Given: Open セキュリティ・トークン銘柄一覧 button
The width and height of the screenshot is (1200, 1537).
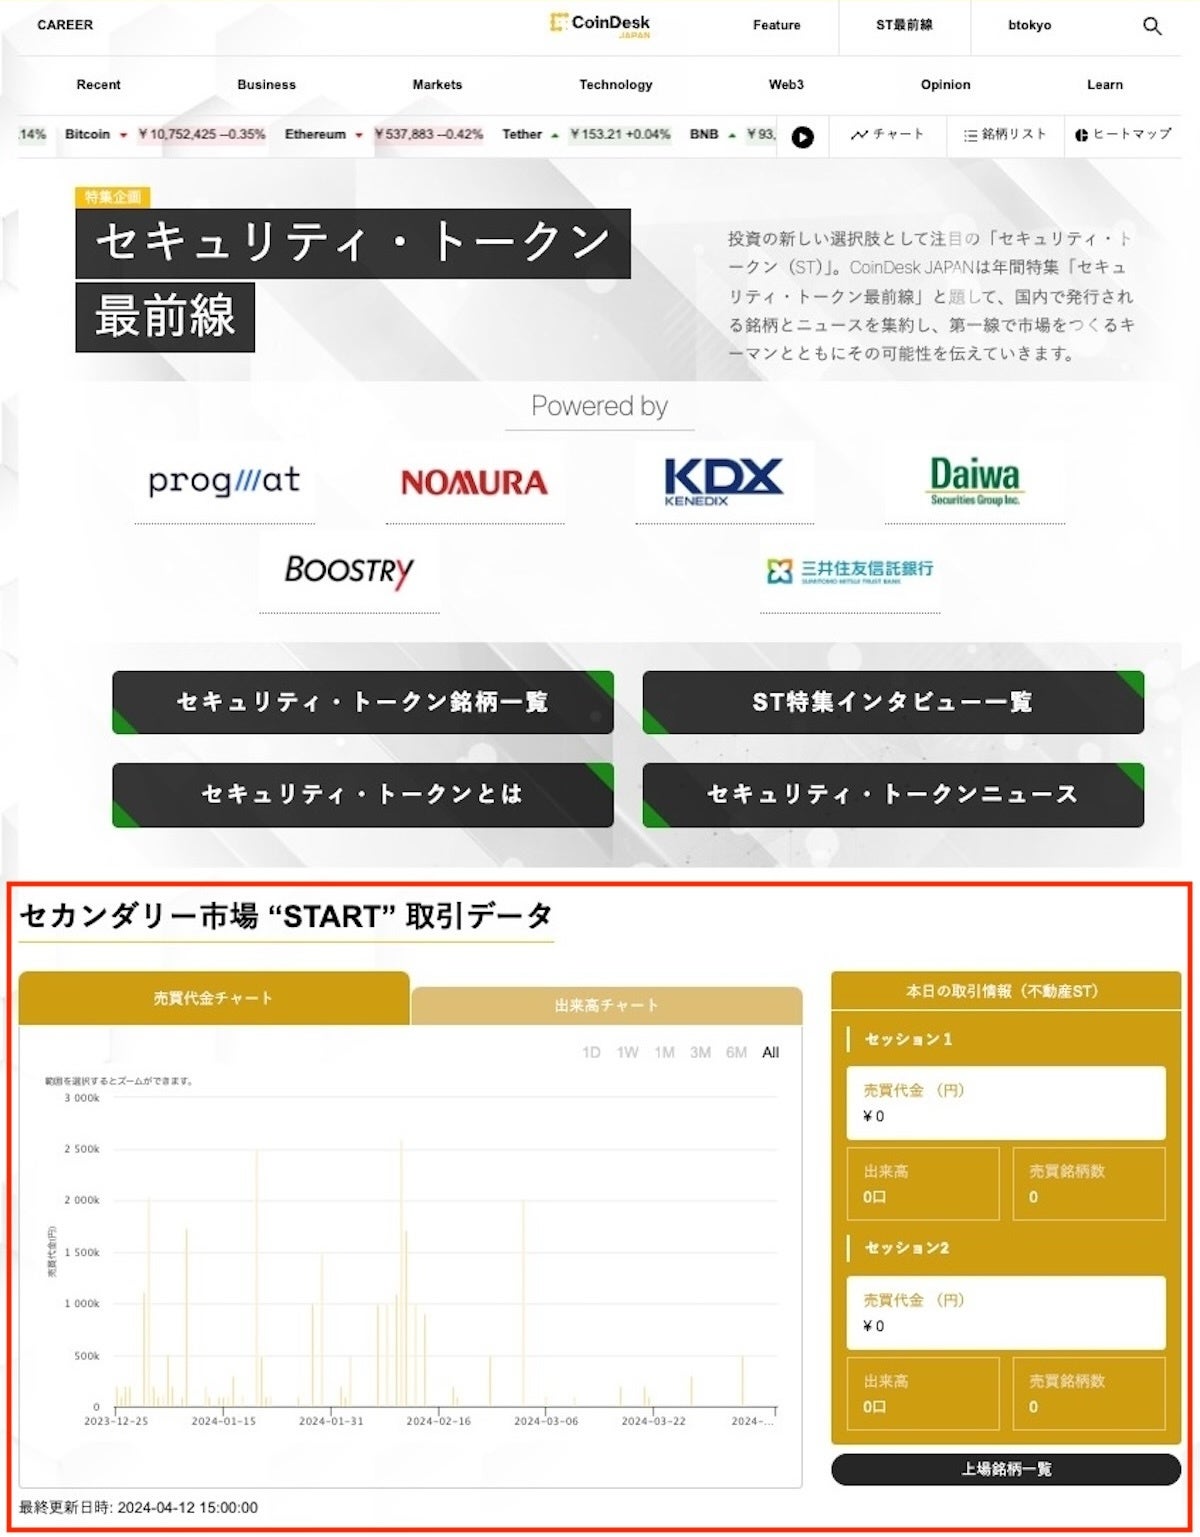Looking at the screenshot, I should (x=363, y=703).
